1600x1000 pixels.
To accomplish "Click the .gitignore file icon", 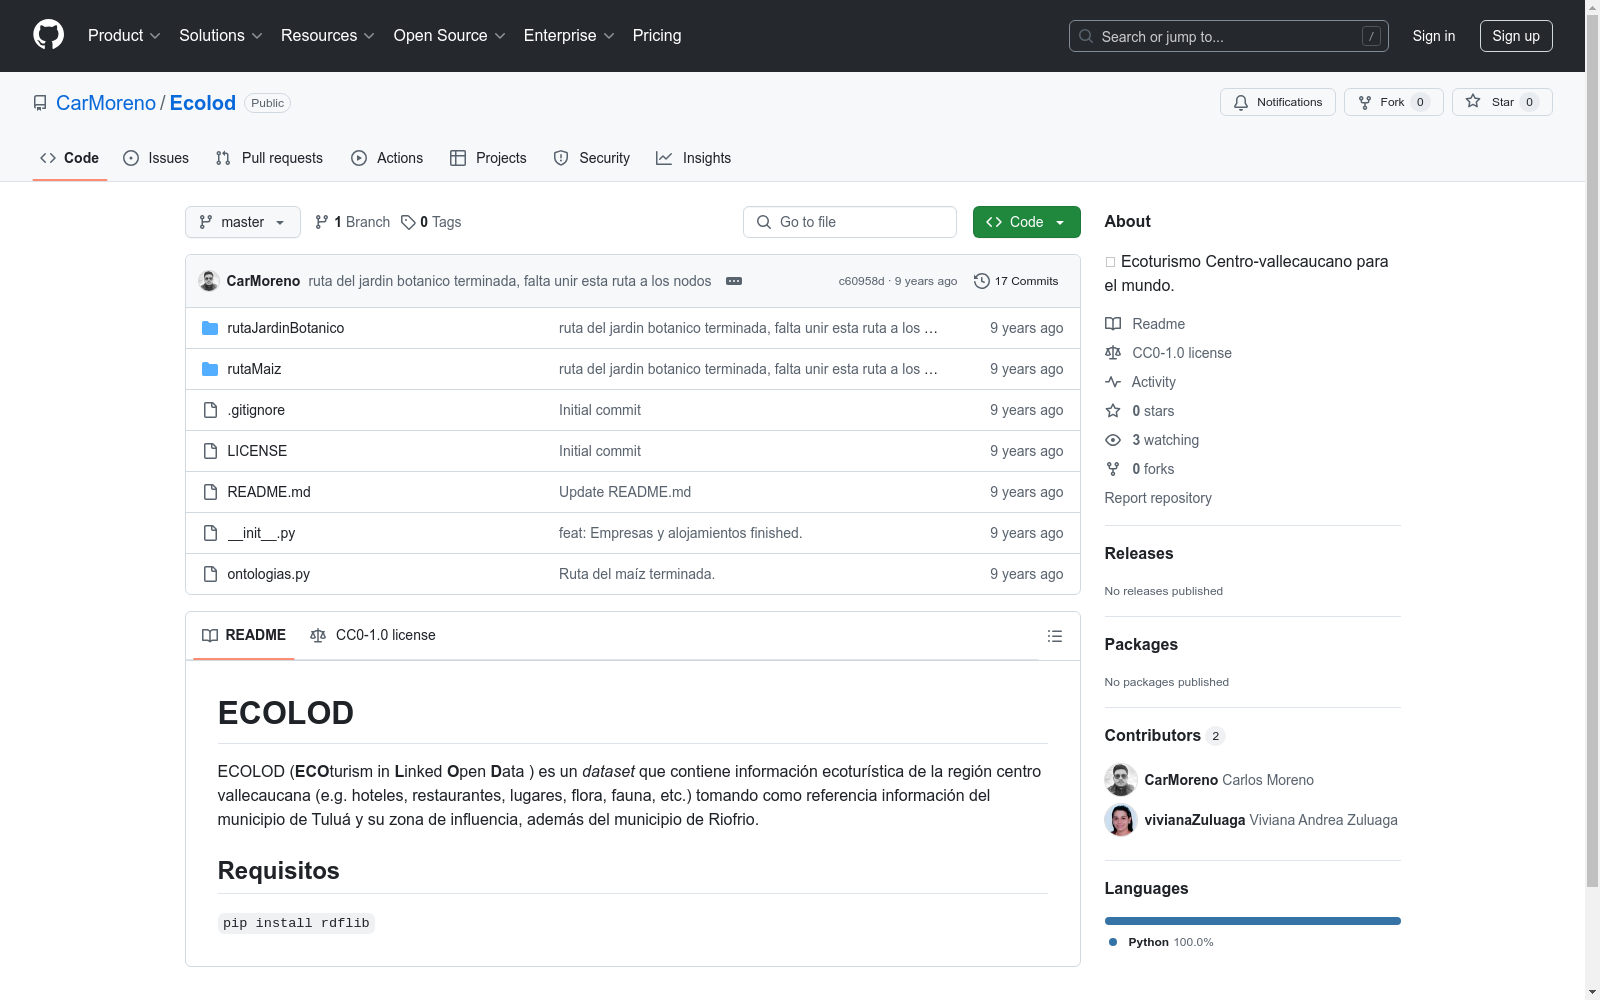I will (210, 410).
